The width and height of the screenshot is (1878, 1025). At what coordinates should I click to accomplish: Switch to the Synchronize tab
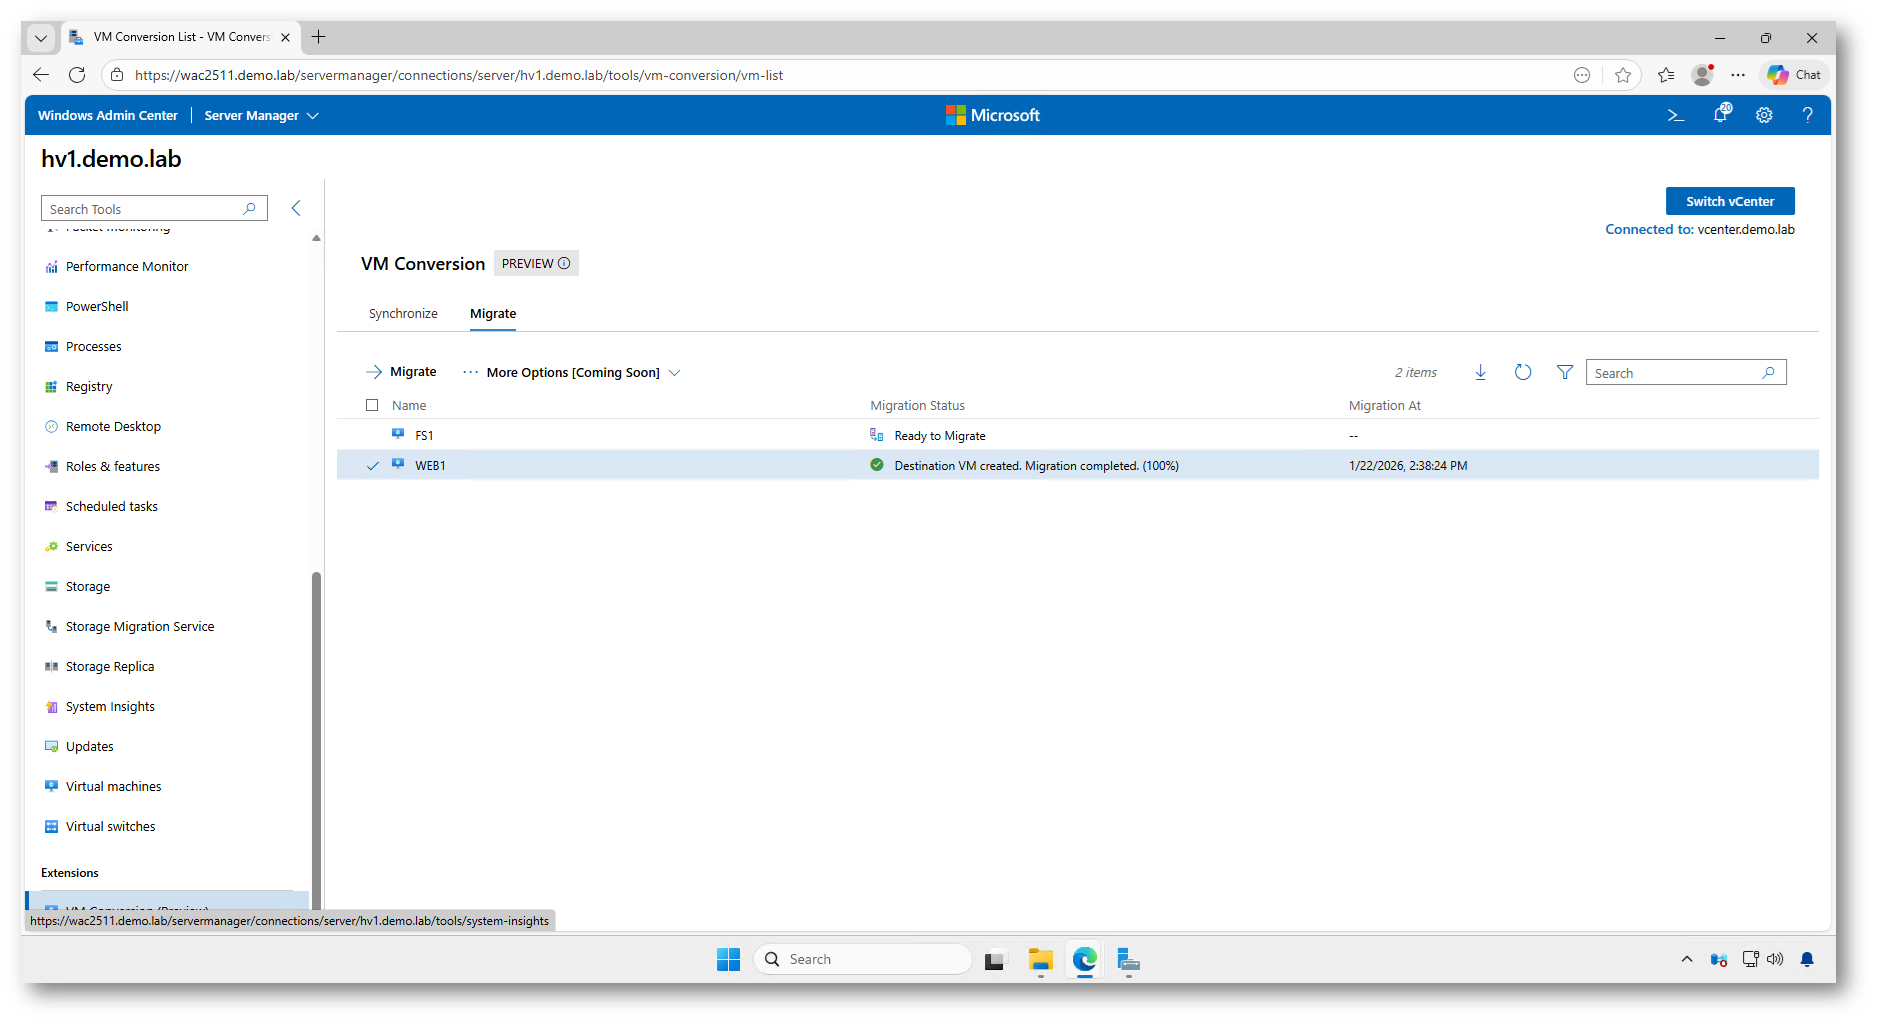403,314
